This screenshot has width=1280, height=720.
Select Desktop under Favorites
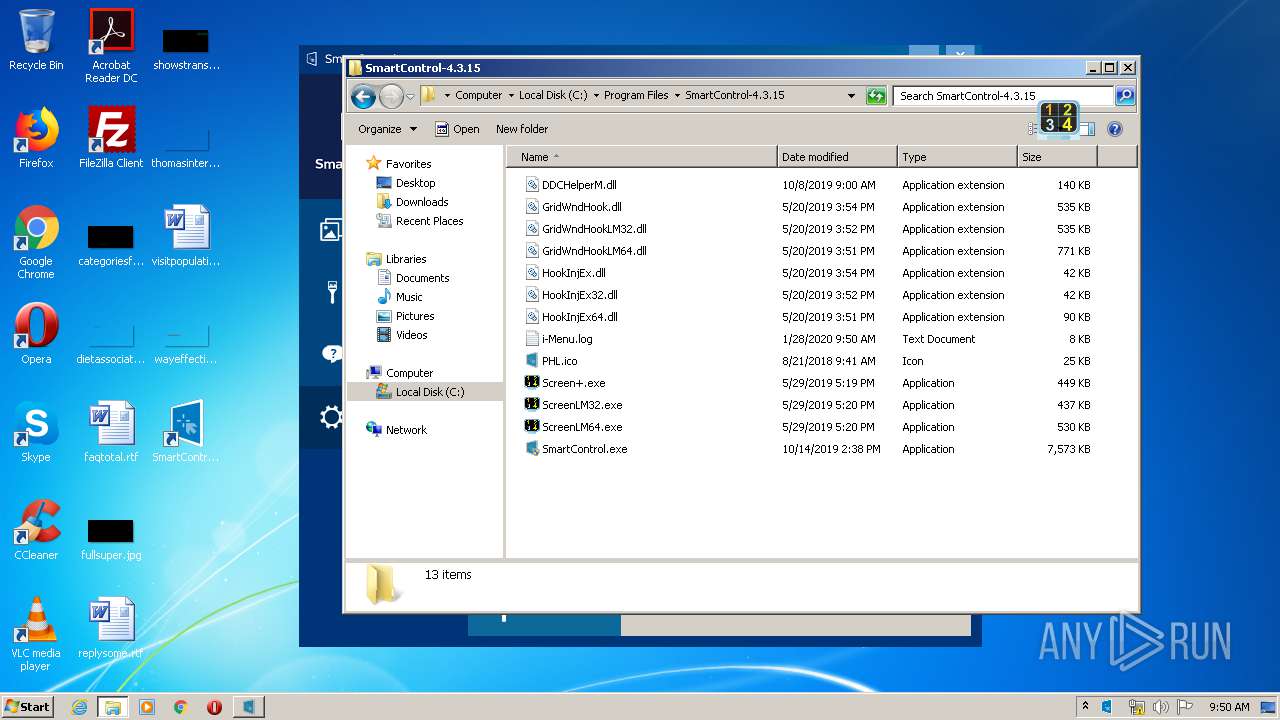pyautogui.click(x=415, y=183)
